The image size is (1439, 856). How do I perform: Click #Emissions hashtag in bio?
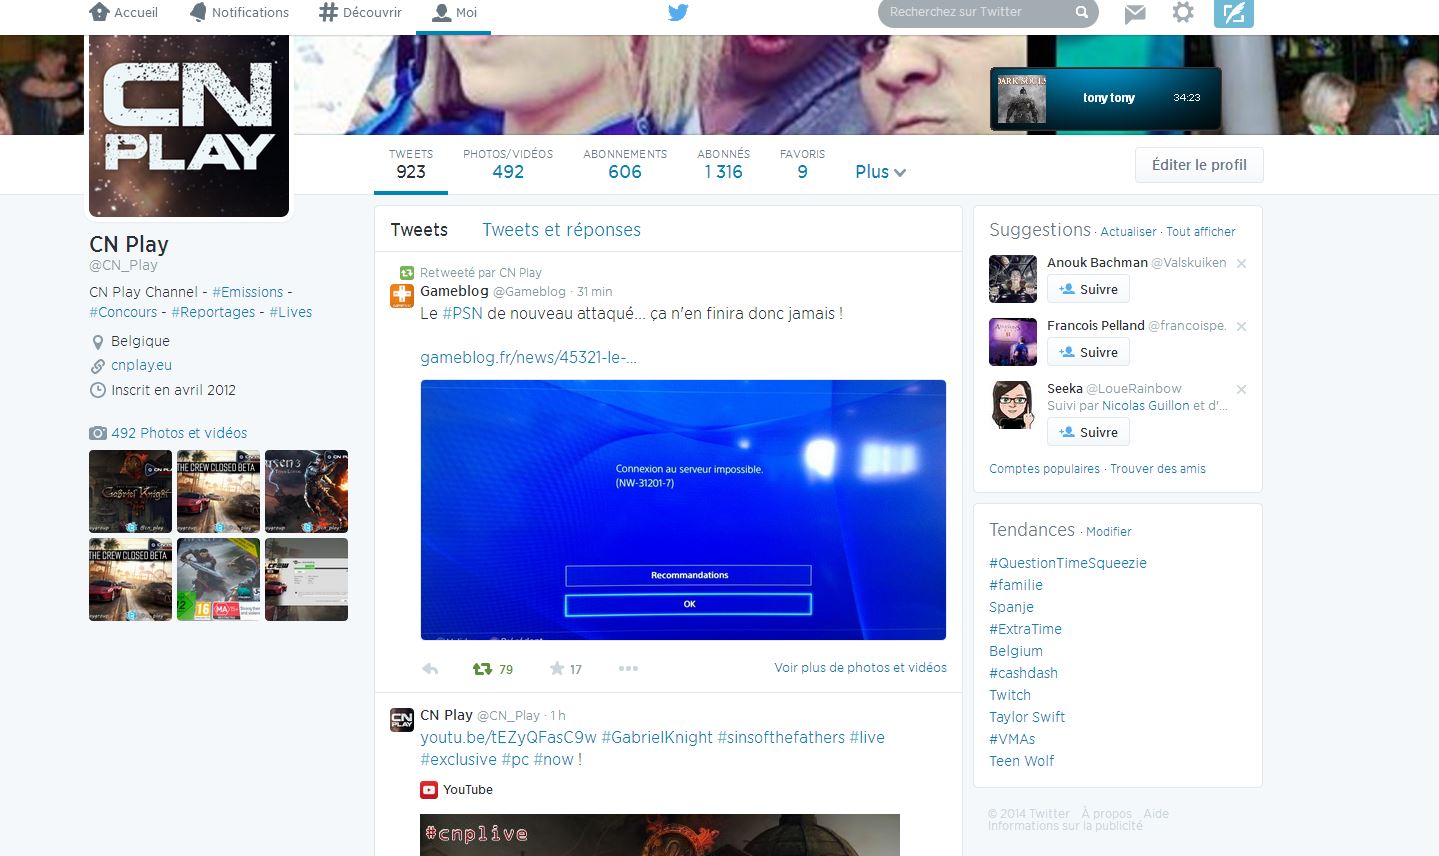tap(247, 292)
